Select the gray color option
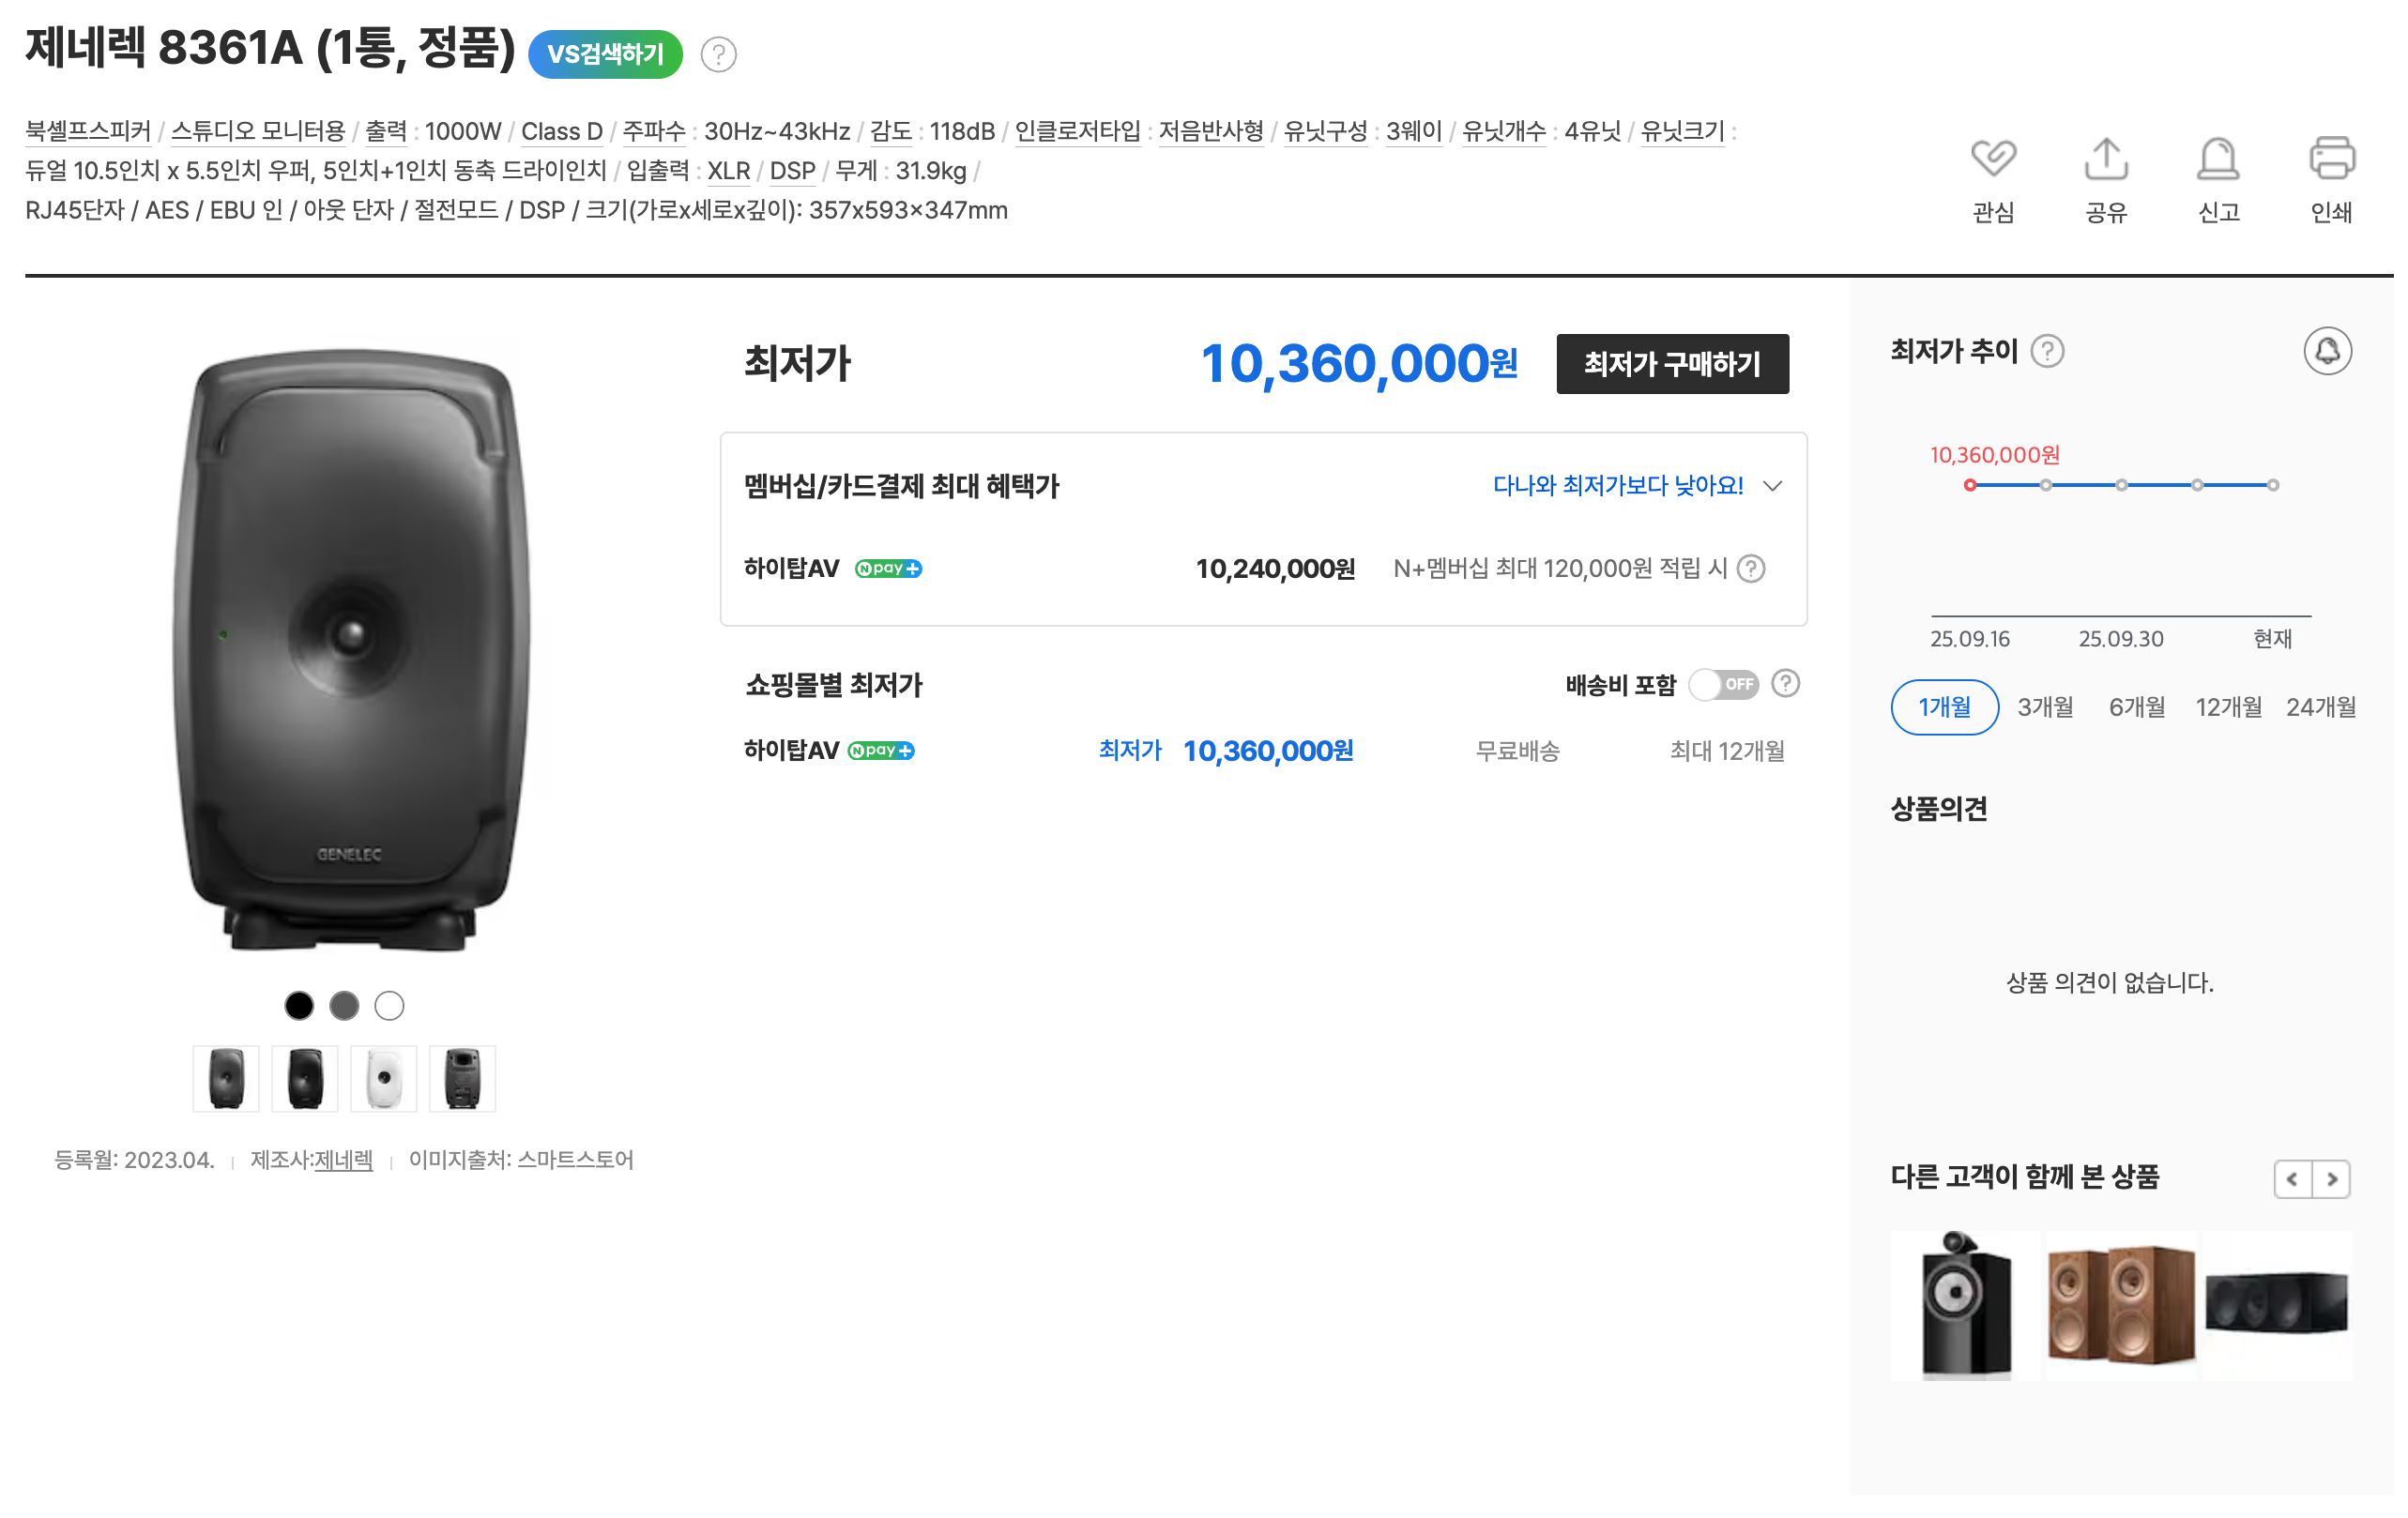 pos(344,1005)
